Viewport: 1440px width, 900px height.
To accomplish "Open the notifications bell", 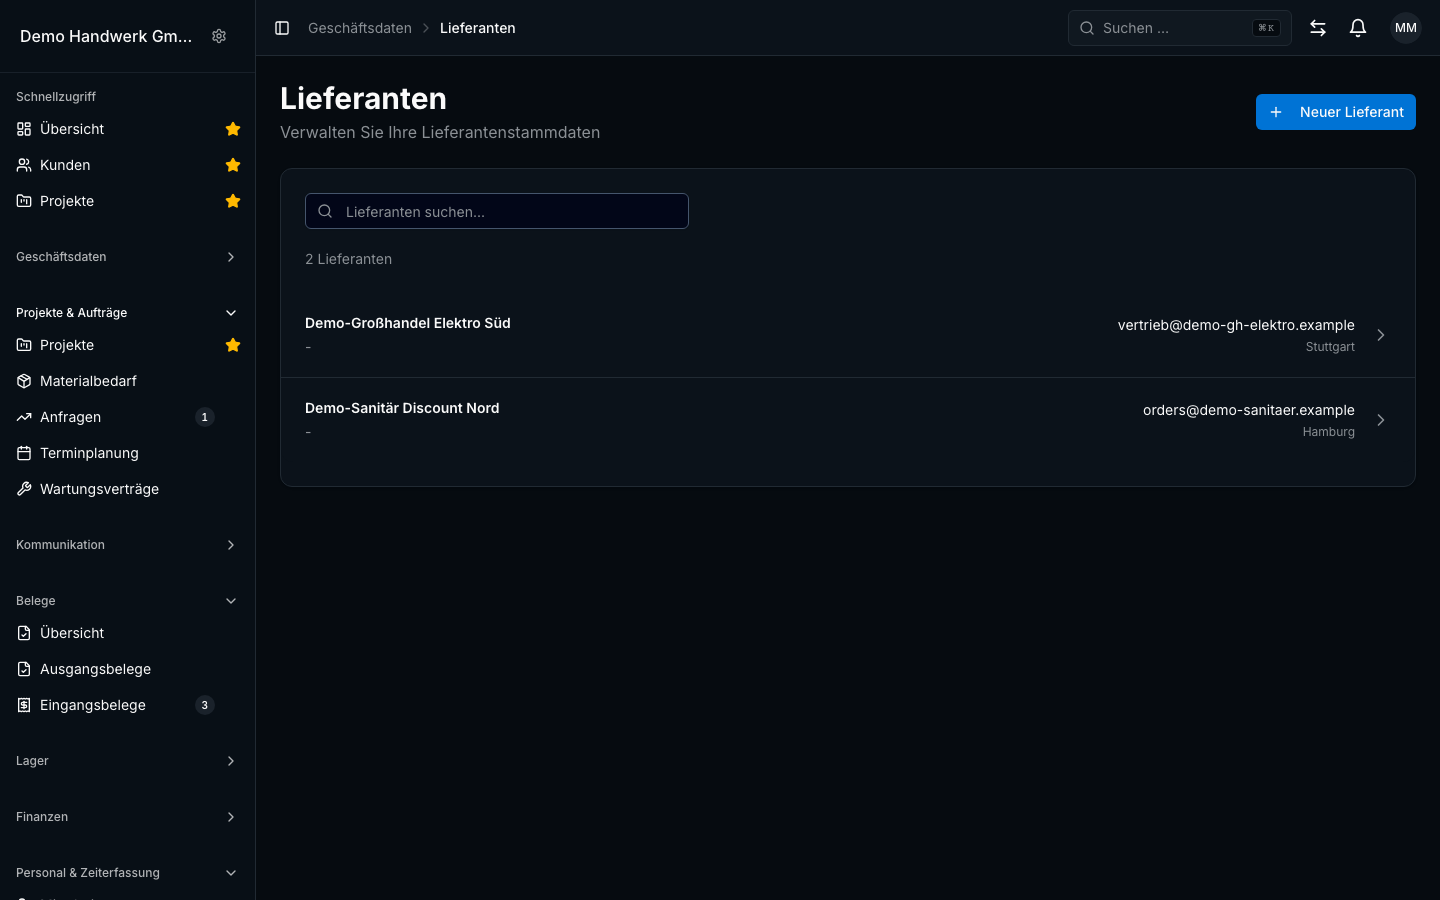I will [1358, 28].
